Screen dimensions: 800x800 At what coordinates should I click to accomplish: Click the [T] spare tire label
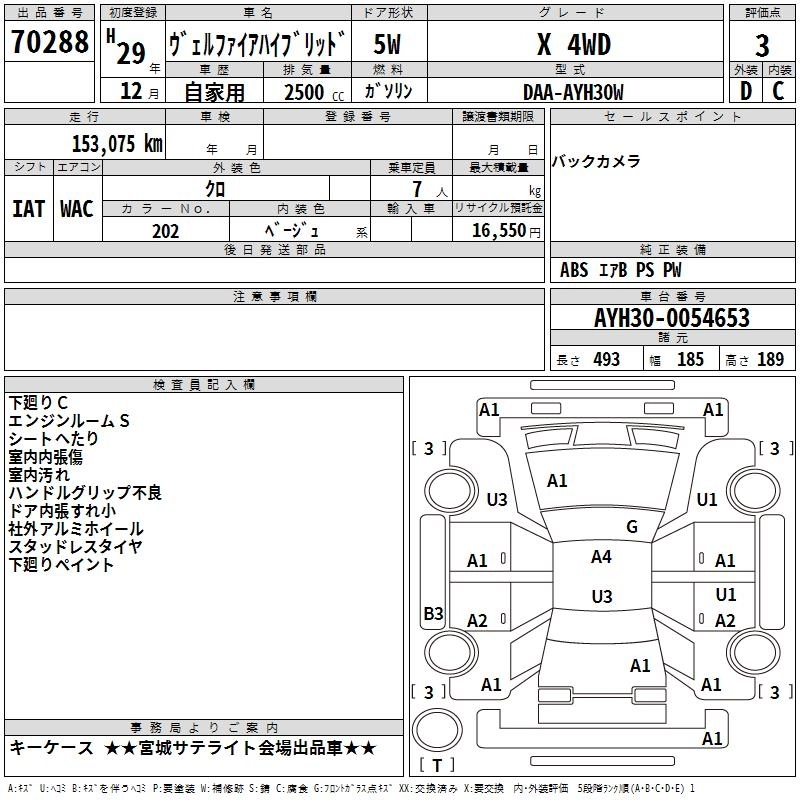(x=437, y=765)
